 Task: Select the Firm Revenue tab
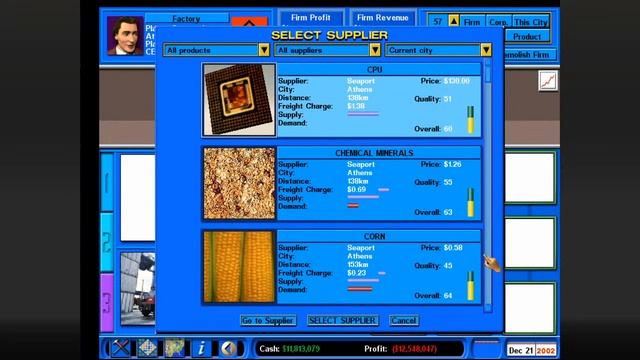[x=382, y=18]
